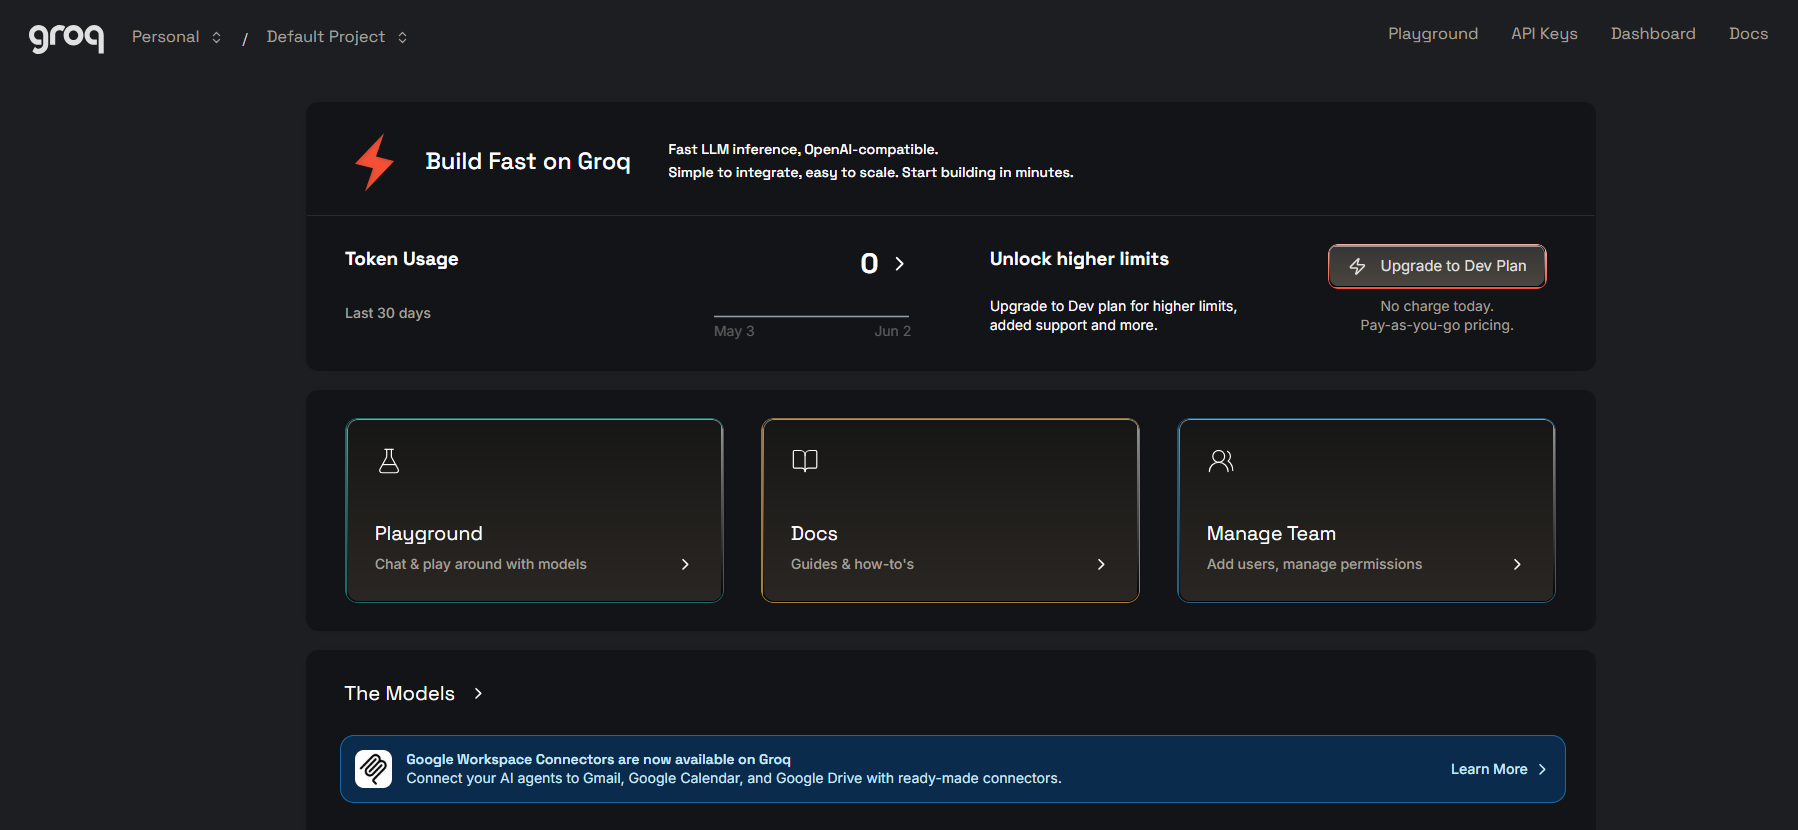The width and height of the screenshot is (1798, 830).
Task: Click the Jun 2 chart label
Action: pos(892,331)
